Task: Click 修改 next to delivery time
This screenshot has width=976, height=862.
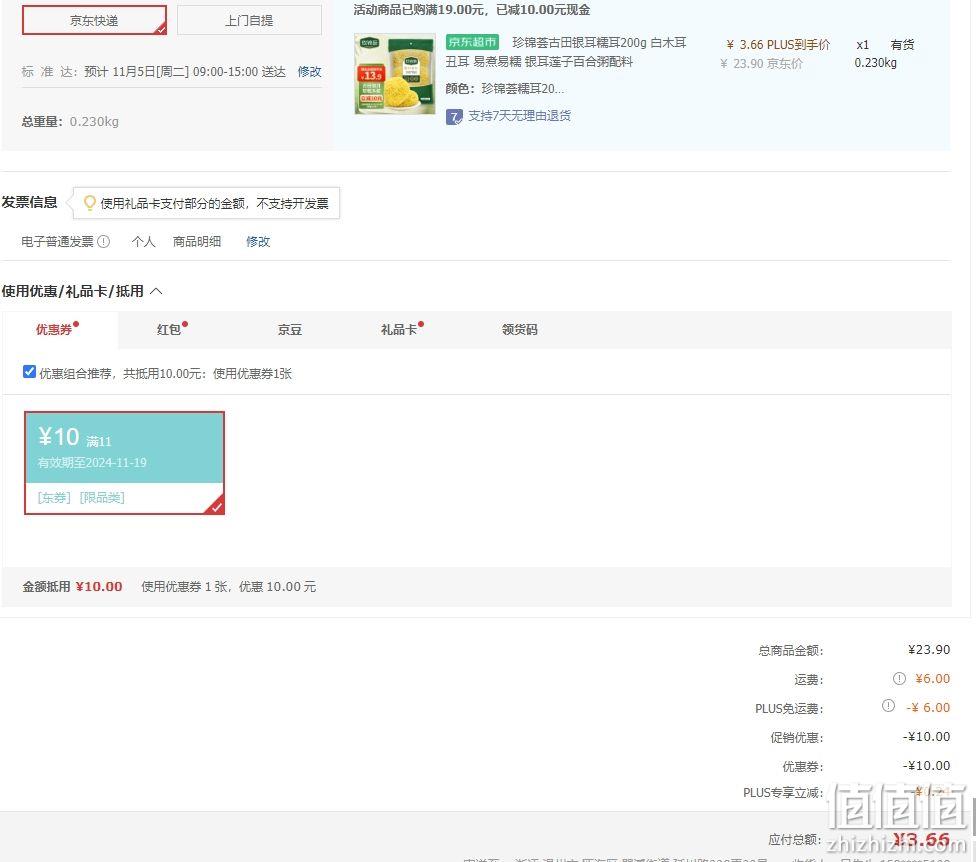Action: pyautogui.click(x=309, y=72)
